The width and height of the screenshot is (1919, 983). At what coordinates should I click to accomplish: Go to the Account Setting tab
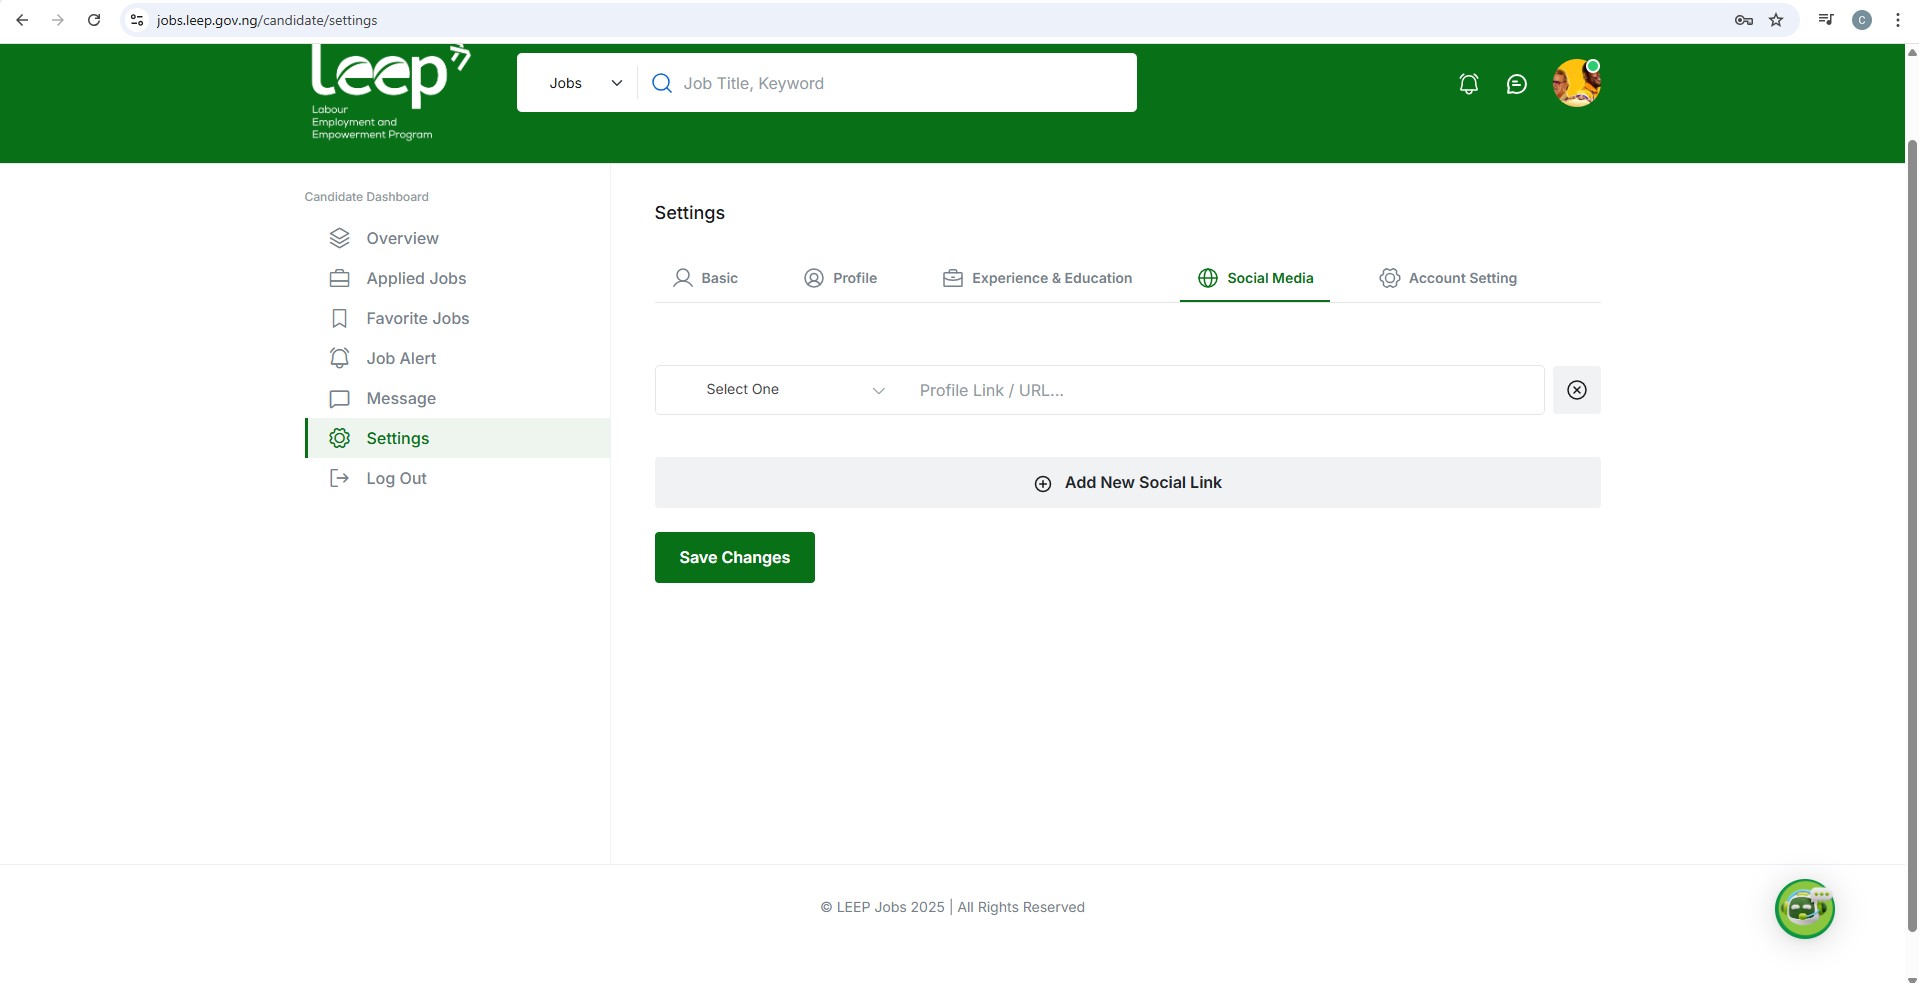coord(1447,278)
